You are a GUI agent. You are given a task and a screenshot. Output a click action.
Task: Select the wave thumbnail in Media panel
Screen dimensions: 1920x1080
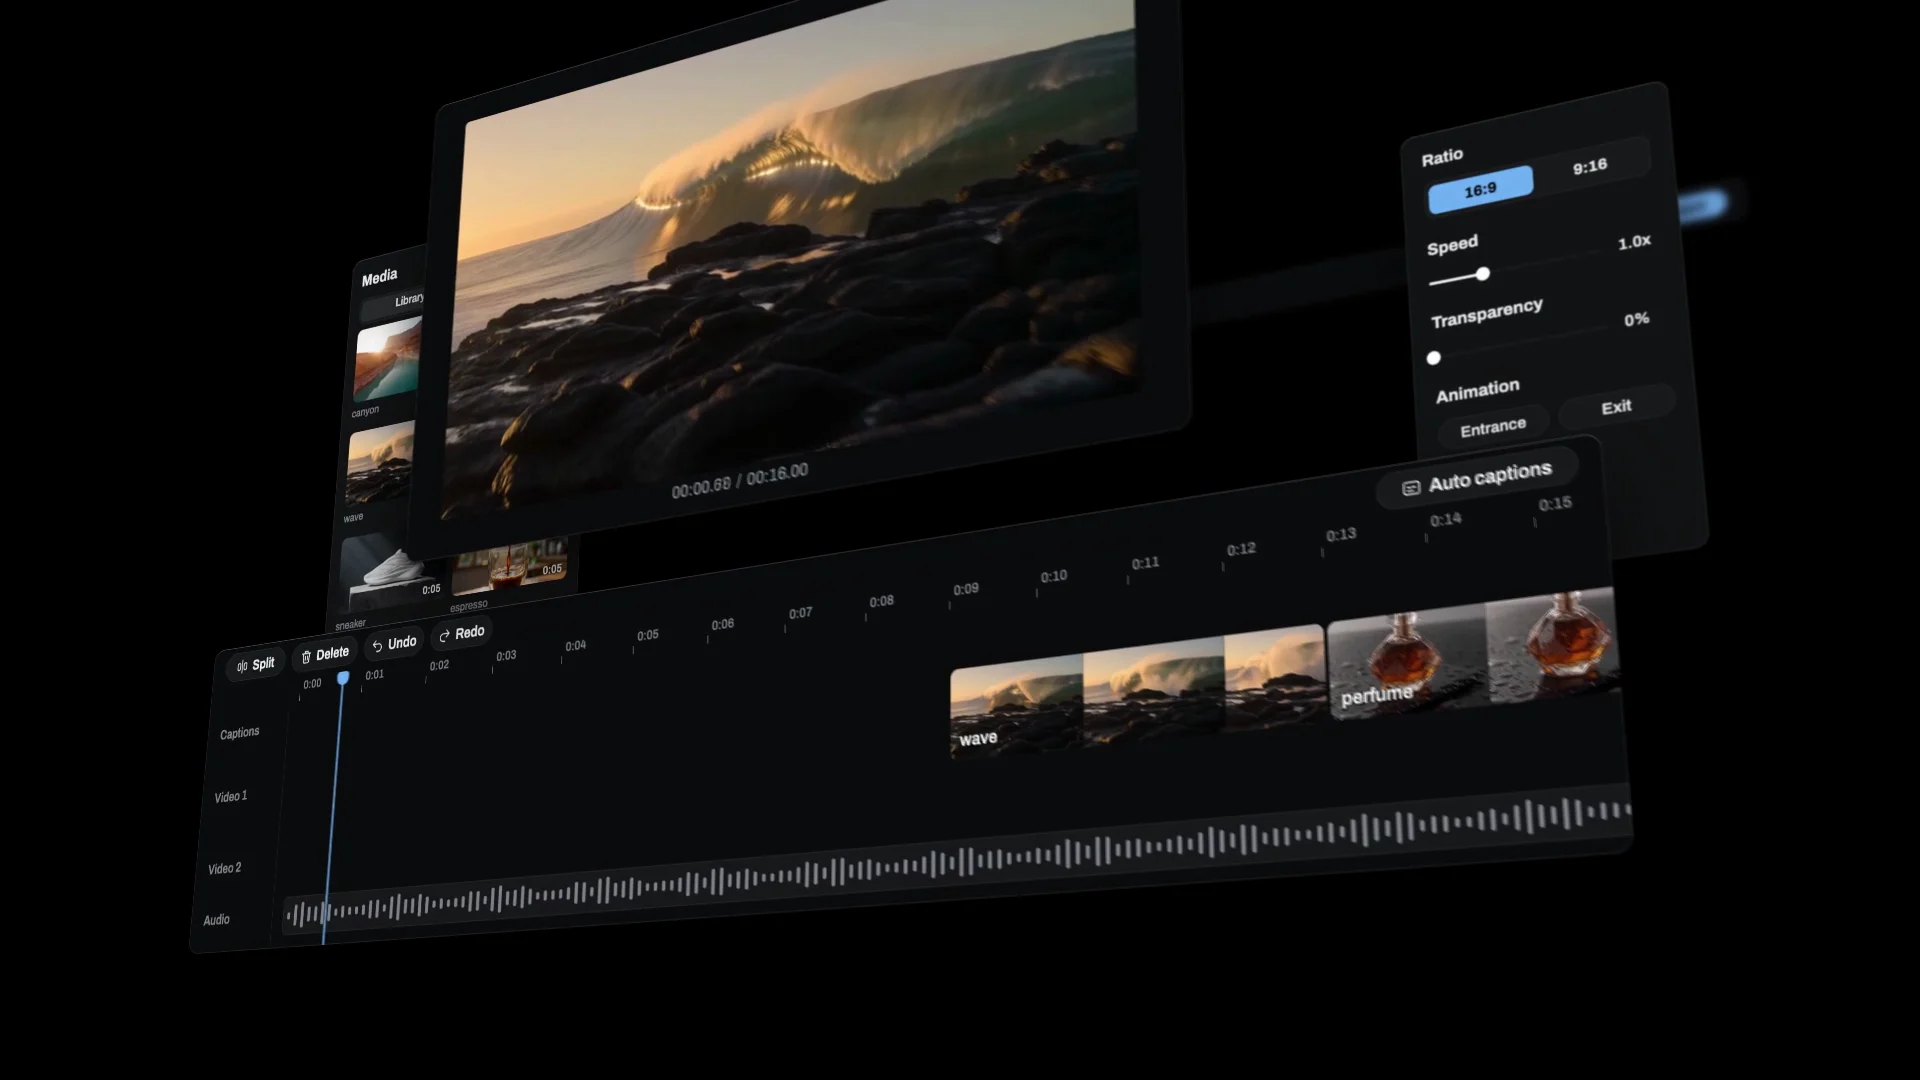point(380,465)
